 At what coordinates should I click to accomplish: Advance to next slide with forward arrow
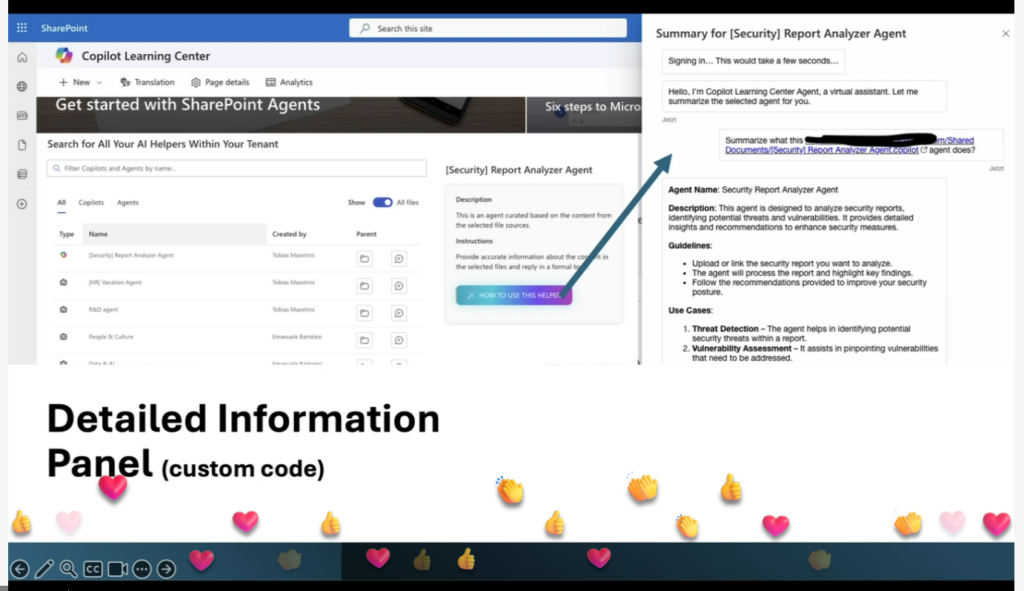click(x=167, y=569)
